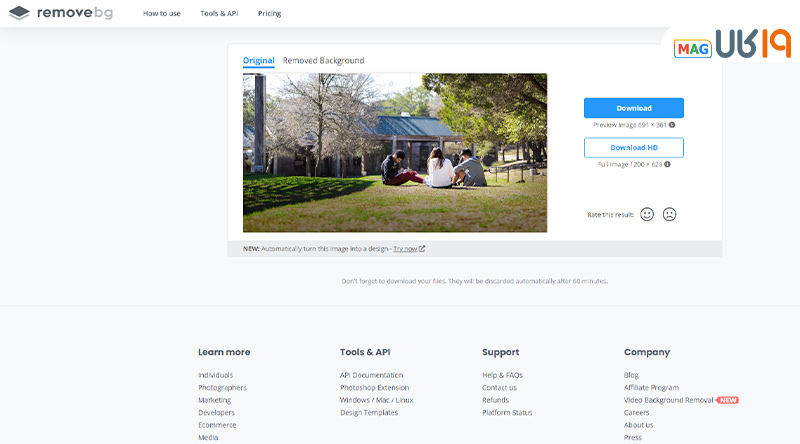Open Design Templates link
Viewport: 800px width, 444px height.
coord(369,412)
